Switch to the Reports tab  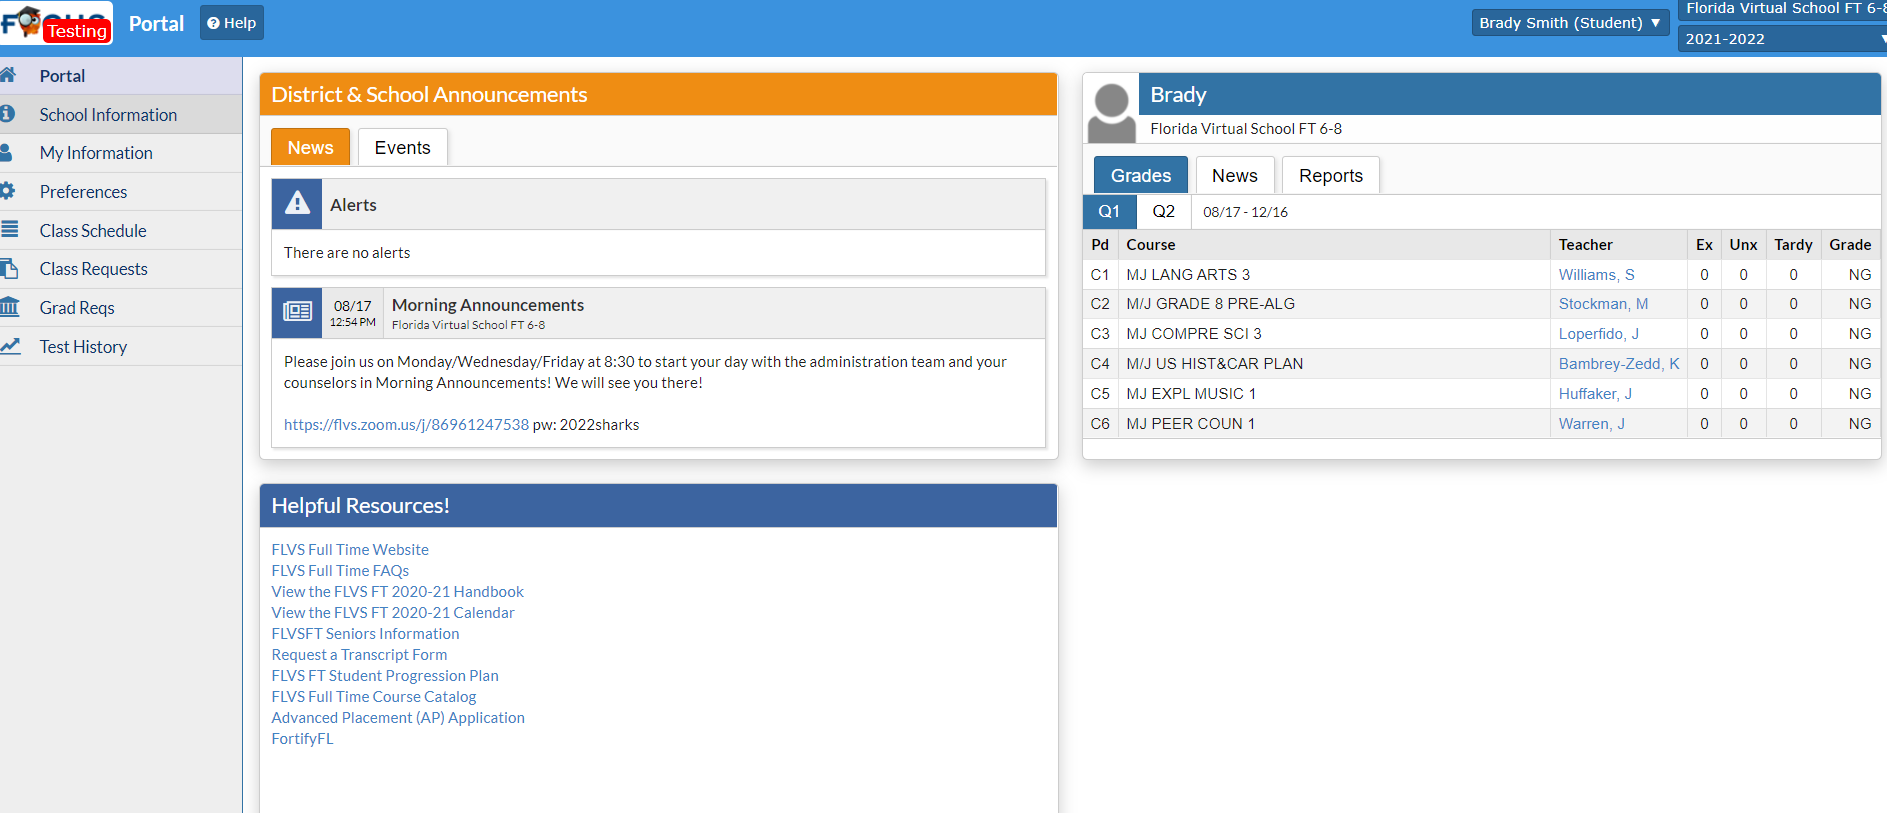(1330, 175)
